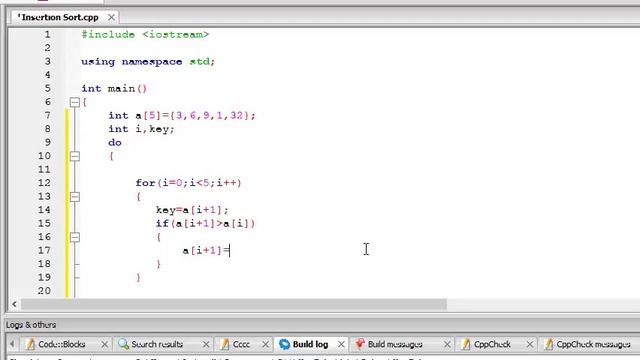
Task: Click line number 12 in the margin
Action: [x=44, y=183]
